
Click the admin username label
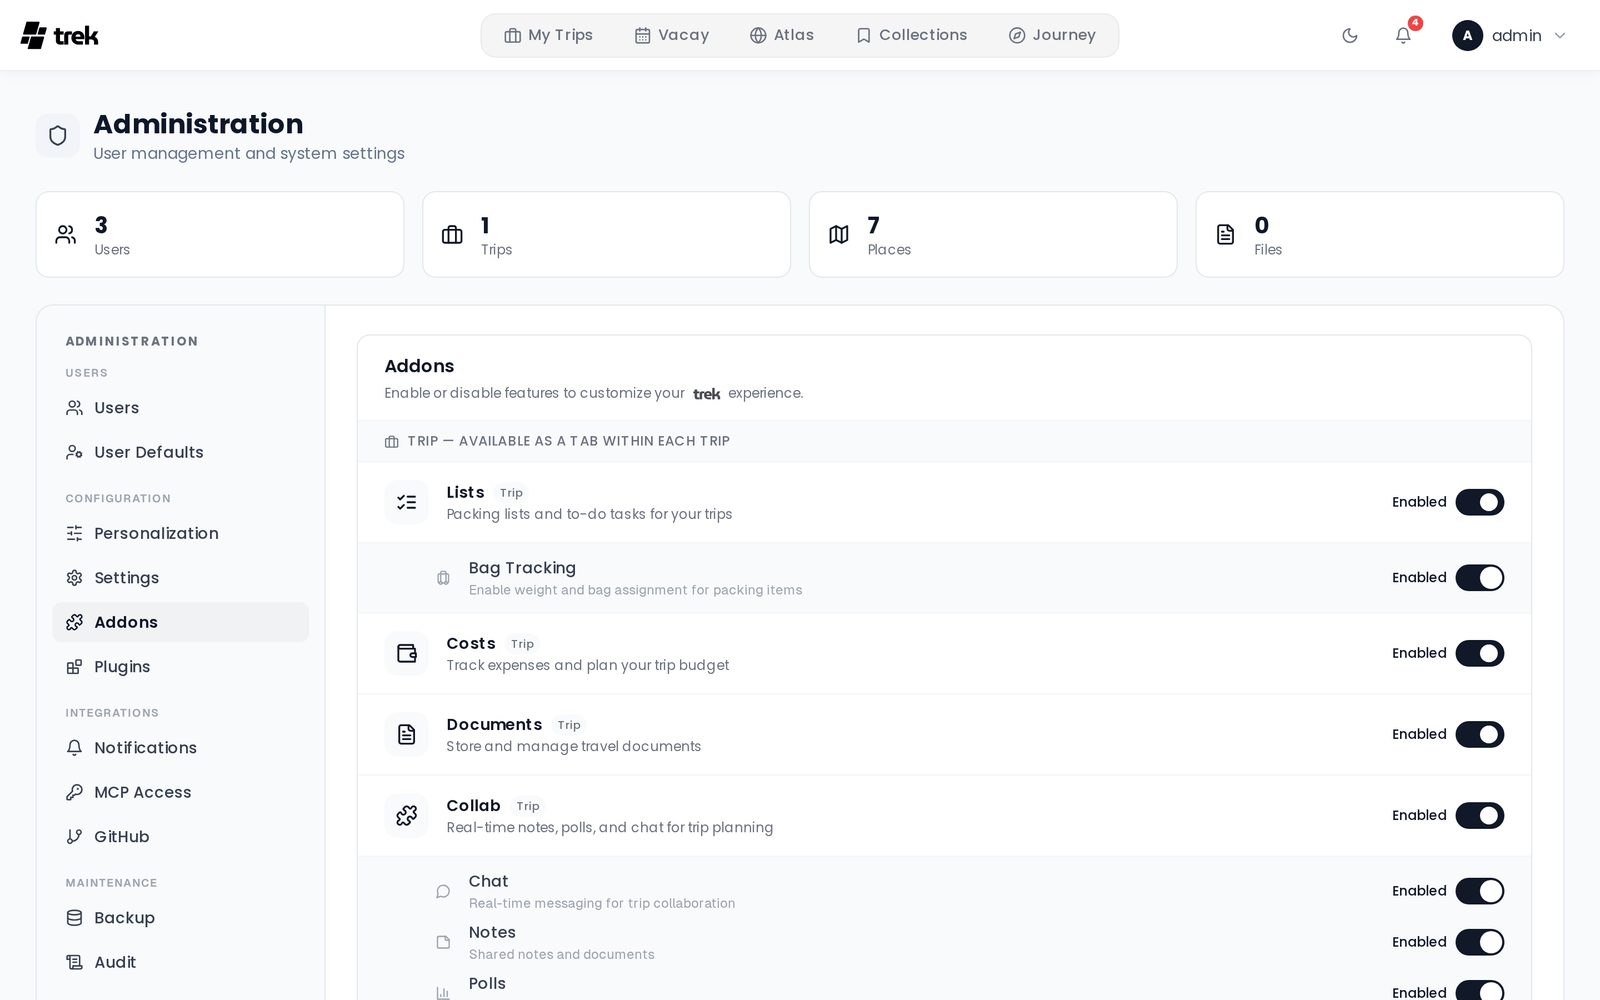click(x=1516, y=35)
